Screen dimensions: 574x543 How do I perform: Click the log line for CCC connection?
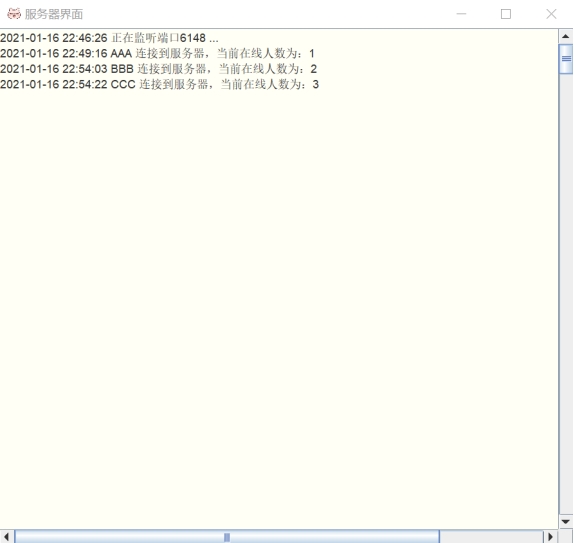point(160,84)
